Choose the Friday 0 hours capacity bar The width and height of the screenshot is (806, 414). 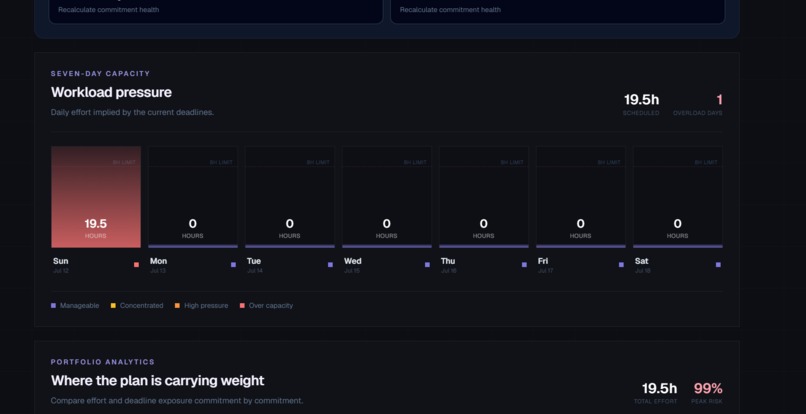pyautogui.click(x=581, y=197)
